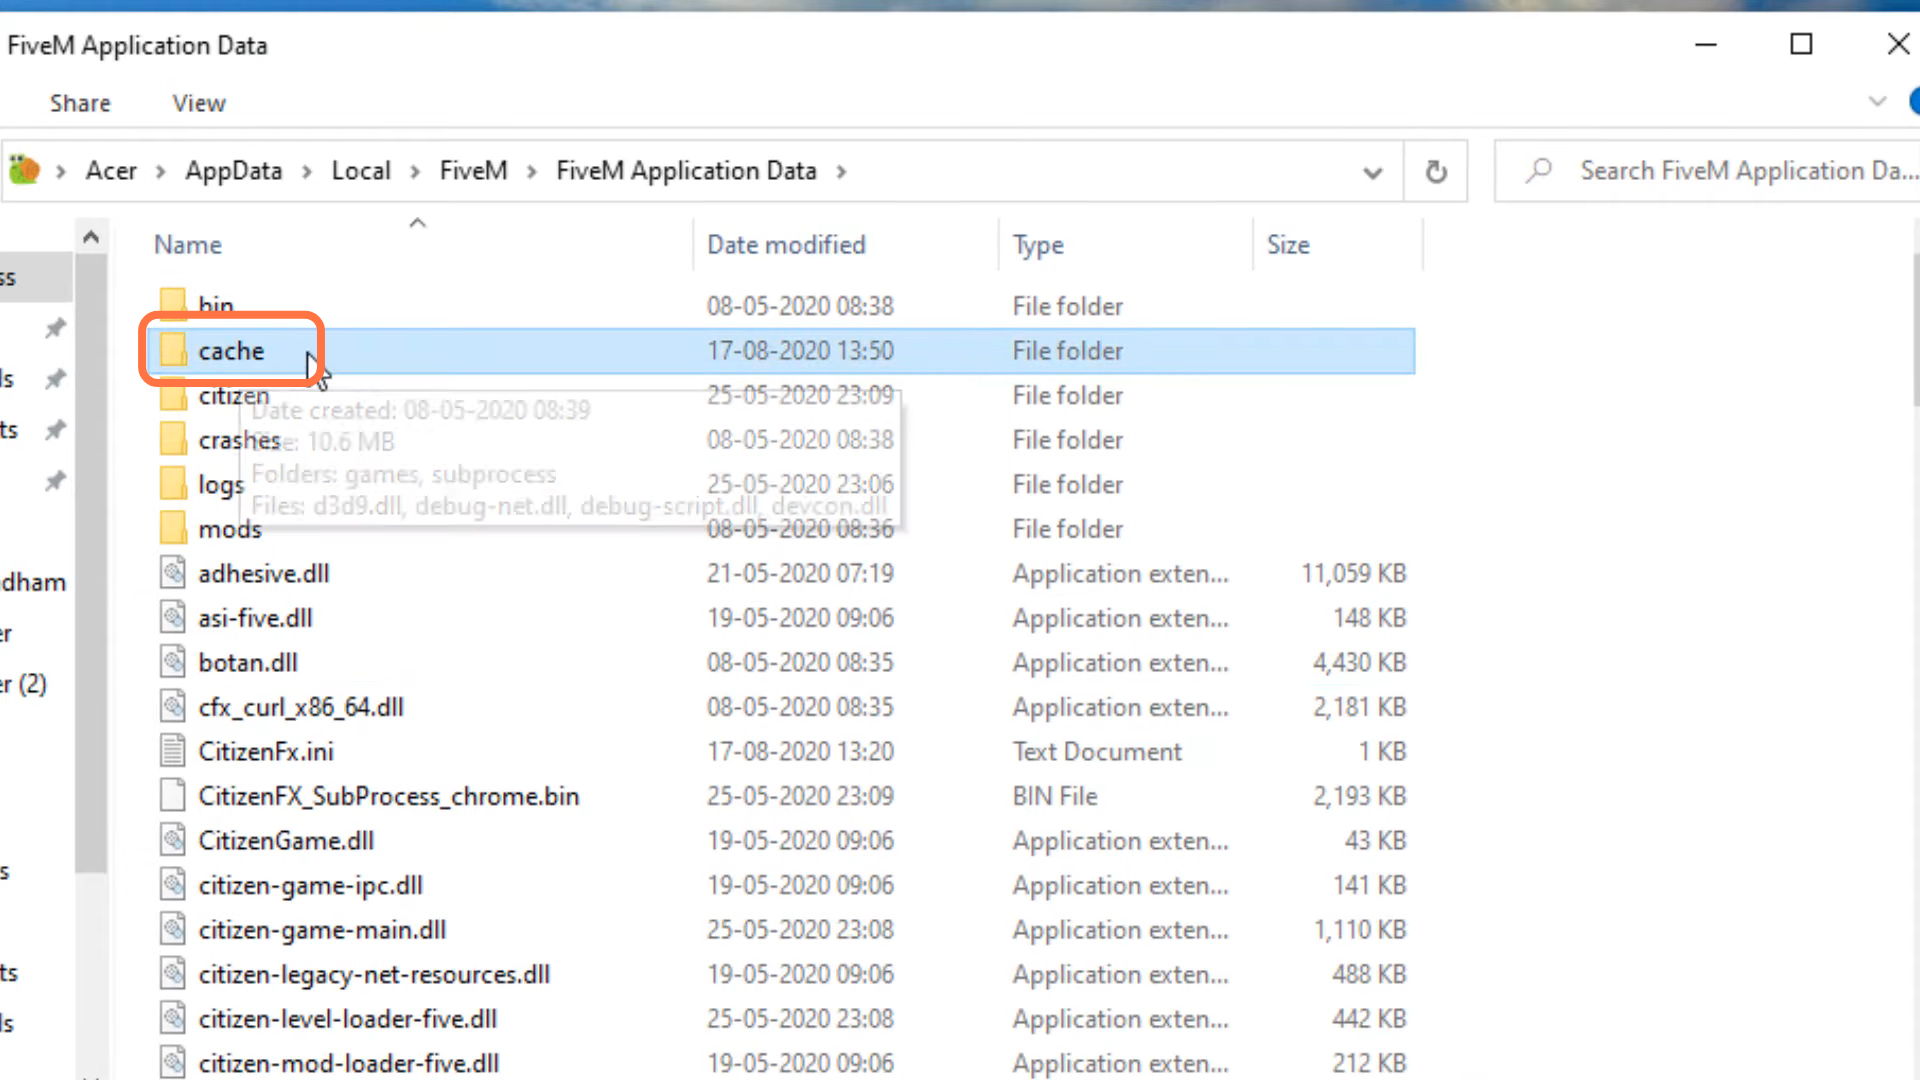Go to AppData in the address path

click(x=233, y=171)
